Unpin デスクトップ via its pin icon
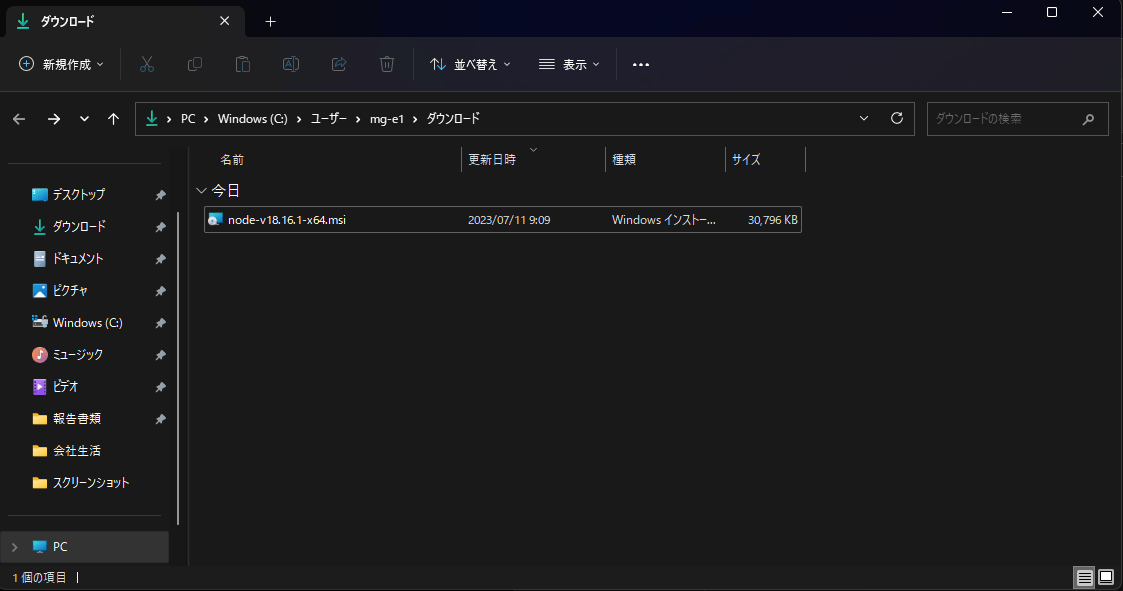The width and height of the screenshot is (1123, 591). click(x=160, y=195)
